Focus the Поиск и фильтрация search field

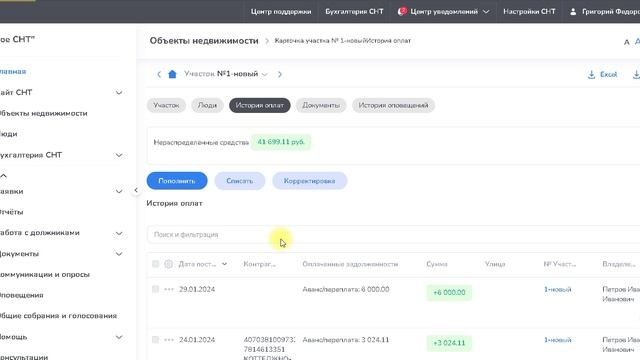[393, 234]
